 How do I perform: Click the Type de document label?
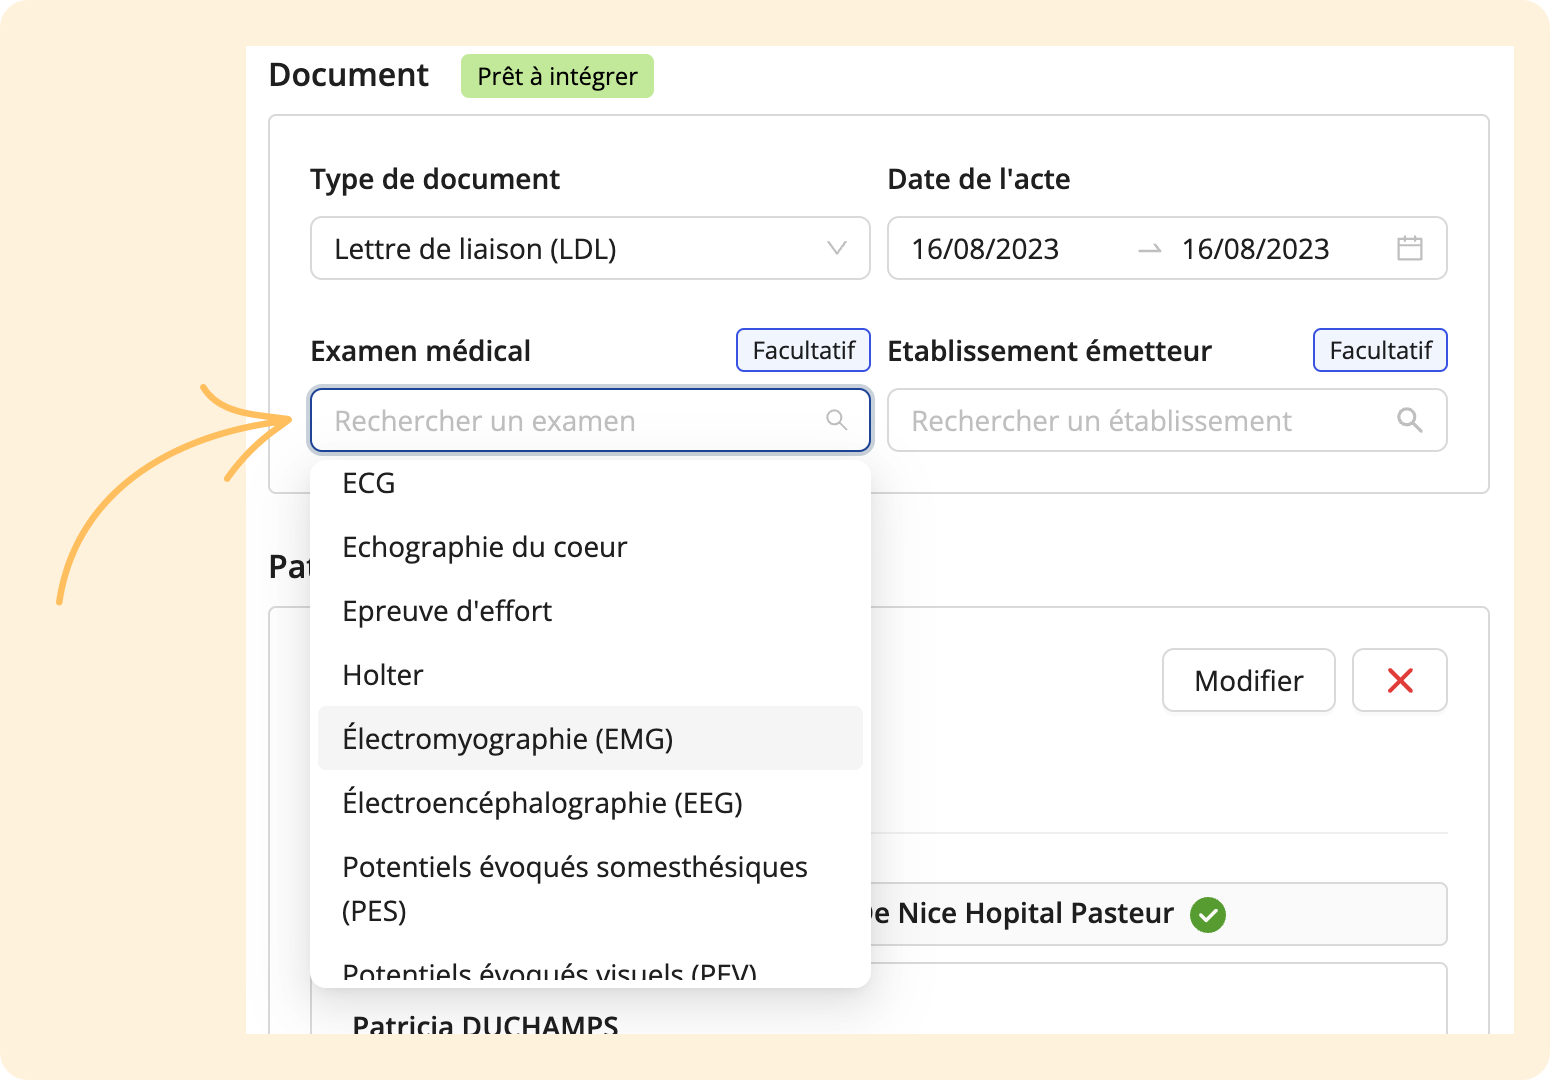coord(435,179)
